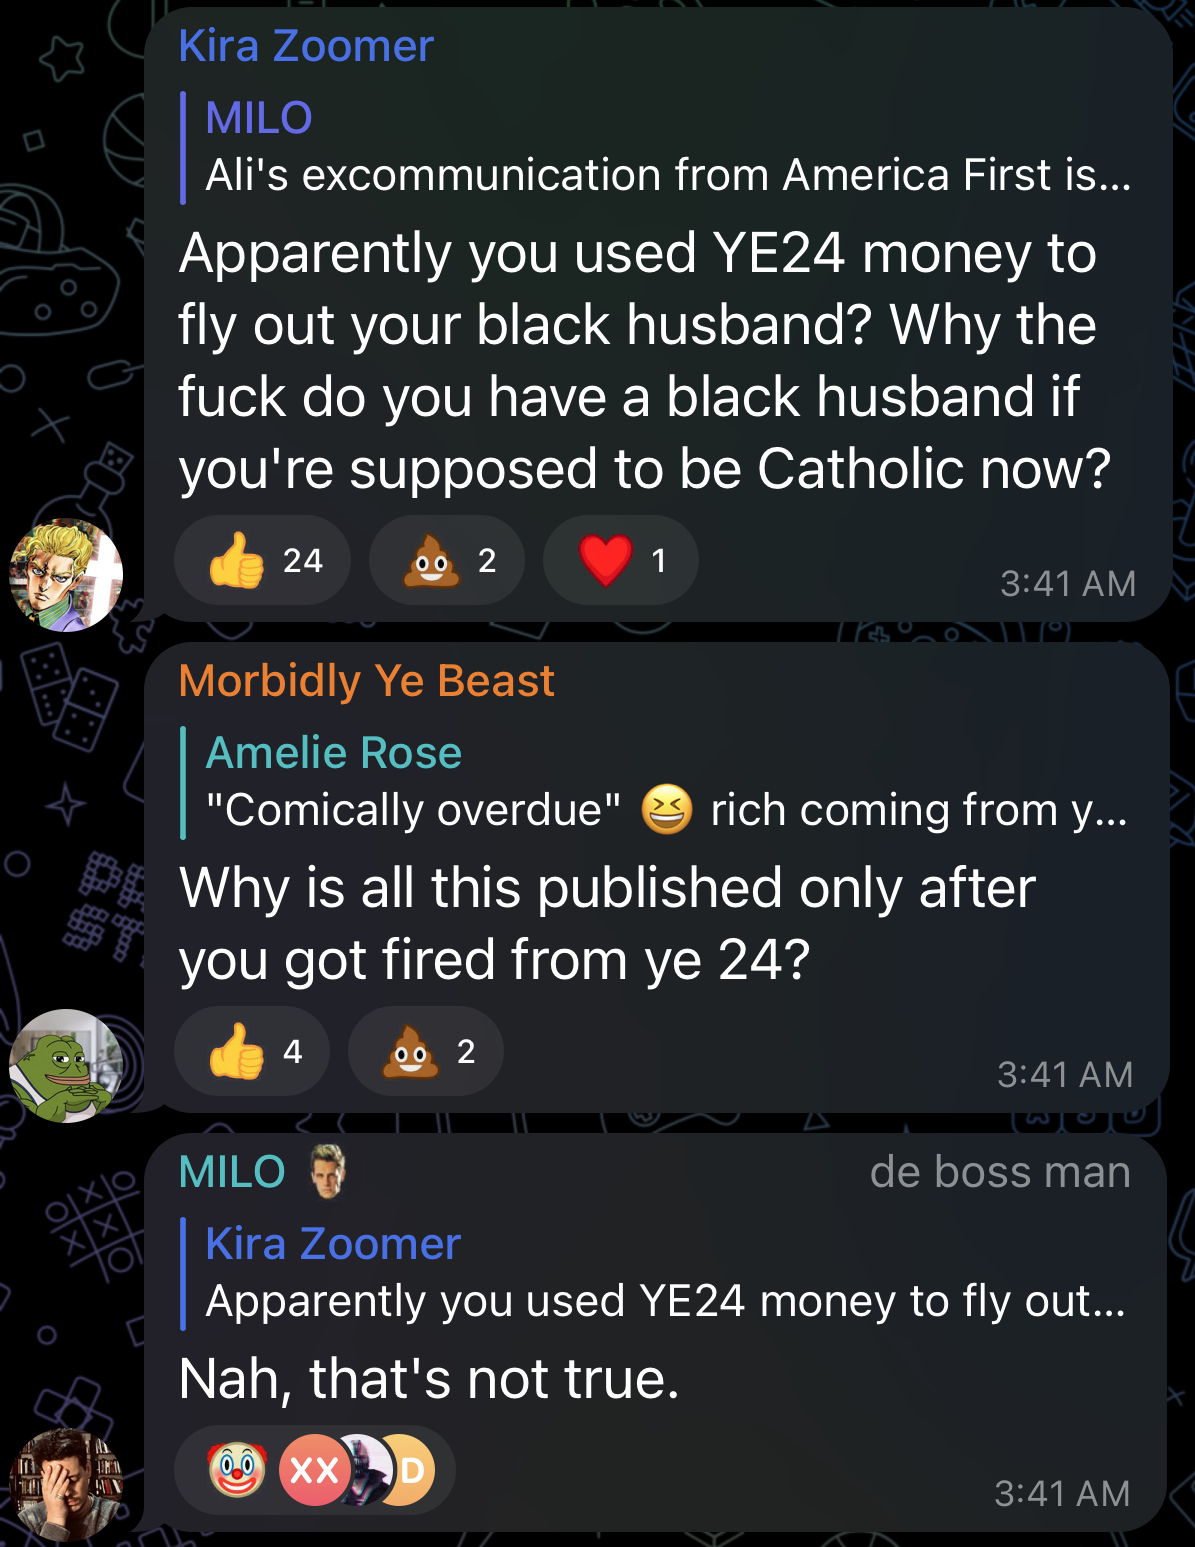Screen dimensions: 1195x1547
Task: Open Kira Zoomer sender name
Action: 306,46
